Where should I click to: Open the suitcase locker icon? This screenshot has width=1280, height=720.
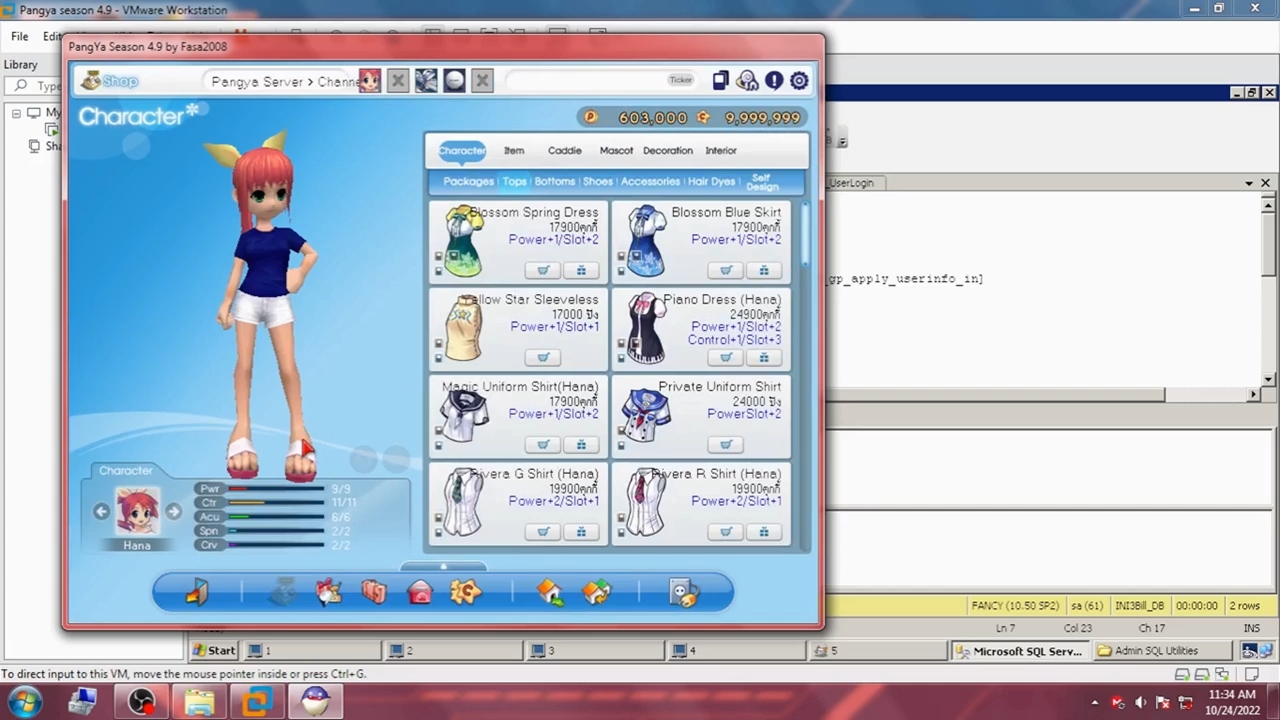coord(374,592)
